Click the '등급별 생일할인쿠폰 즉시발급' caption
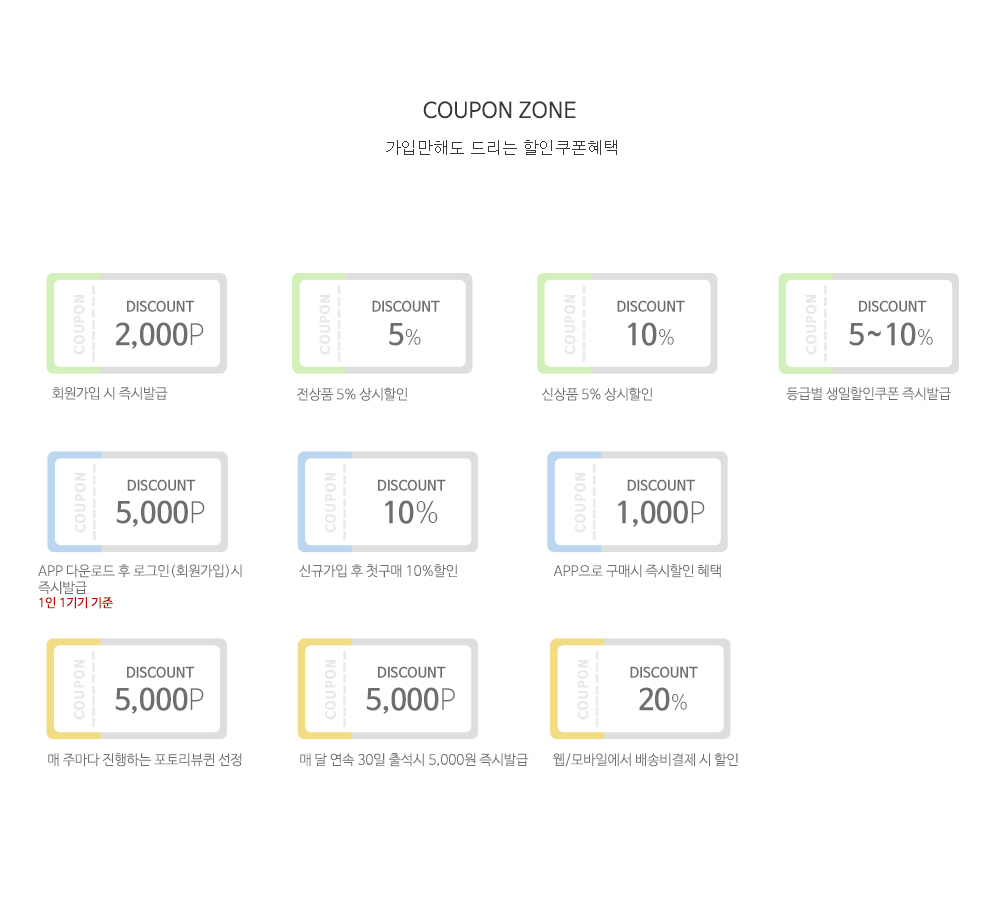Screen dimensions: 1000x908 pyautogui.click(x=868, y=394)
